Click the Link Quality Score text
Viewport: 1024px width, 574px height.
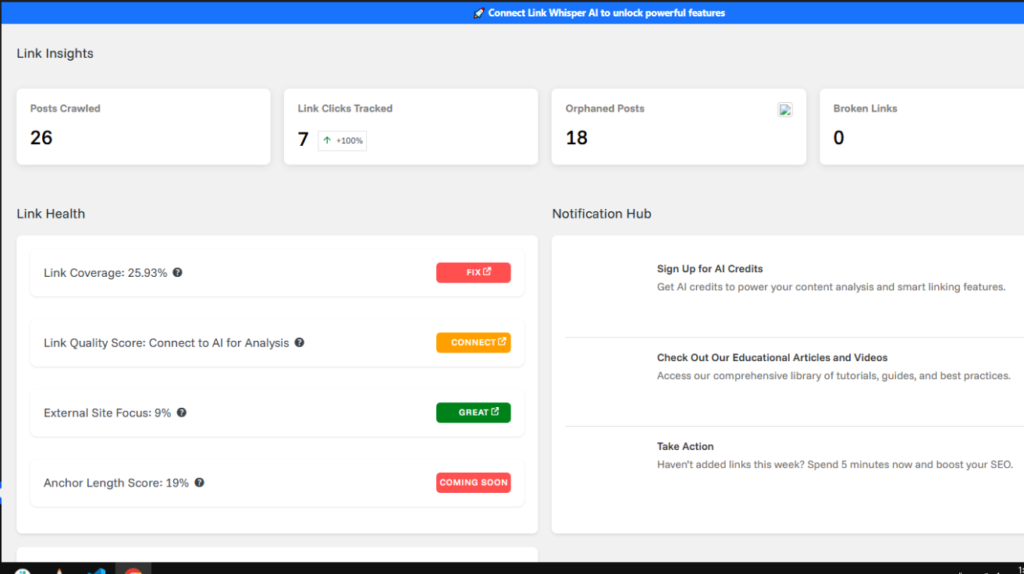coord(166,343)
